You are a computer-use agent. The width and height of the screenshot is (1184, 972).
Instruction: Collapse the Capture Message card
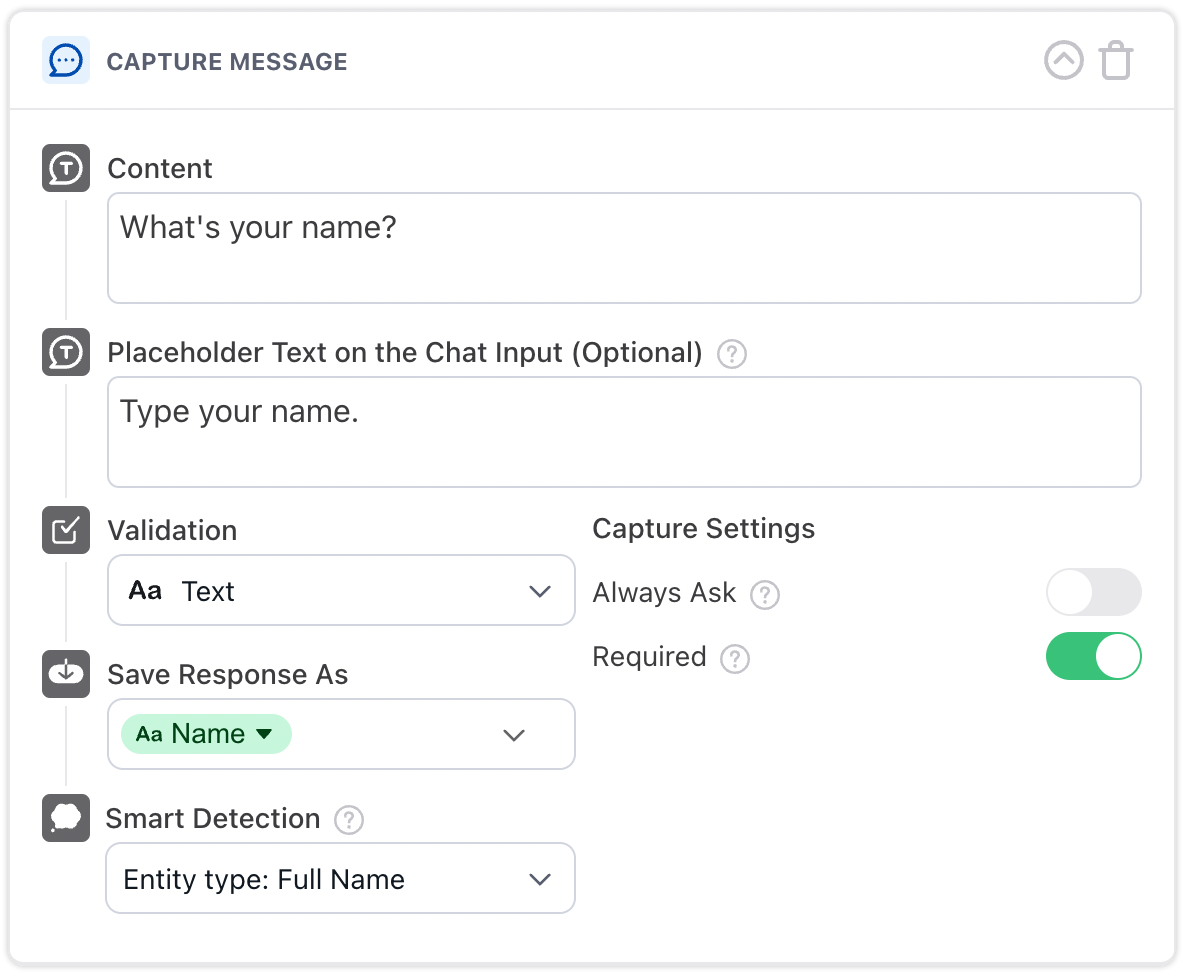[1063, 61]
